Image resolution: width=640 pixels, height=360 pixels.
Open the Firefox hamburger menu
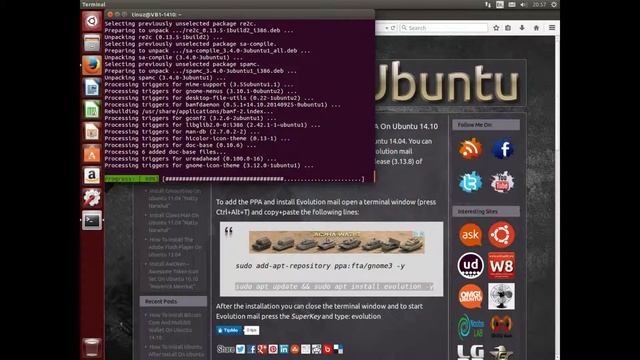point(552,28)
